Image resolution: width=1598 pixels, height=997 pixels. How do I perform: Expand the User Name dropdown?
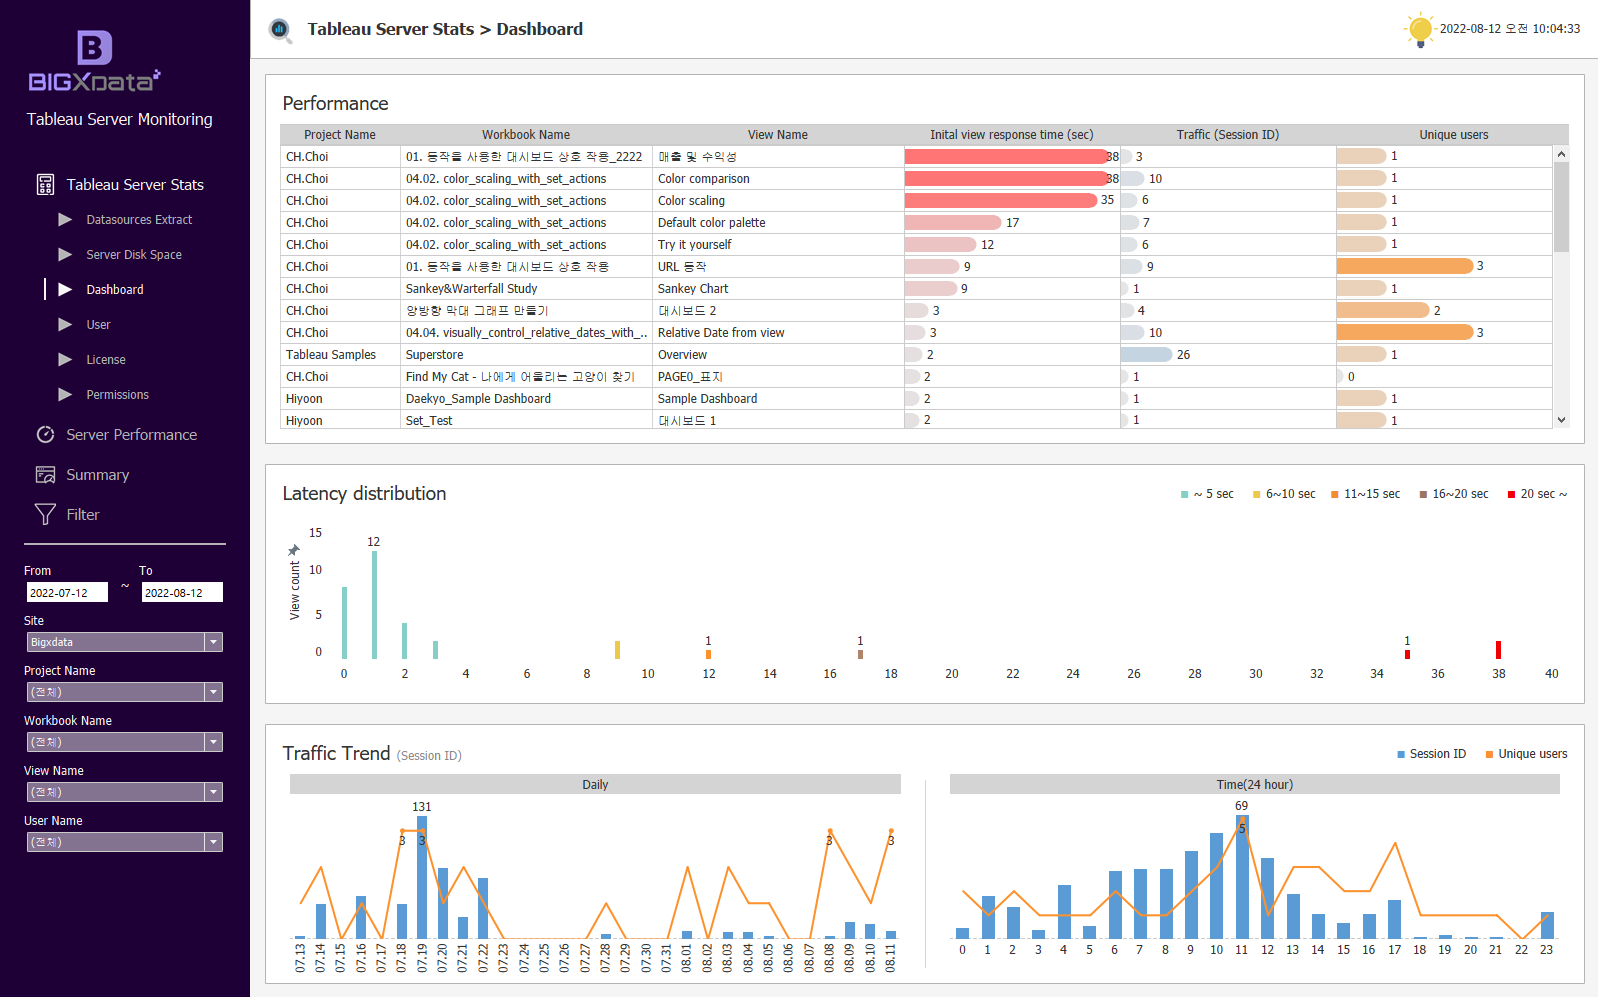124,842
